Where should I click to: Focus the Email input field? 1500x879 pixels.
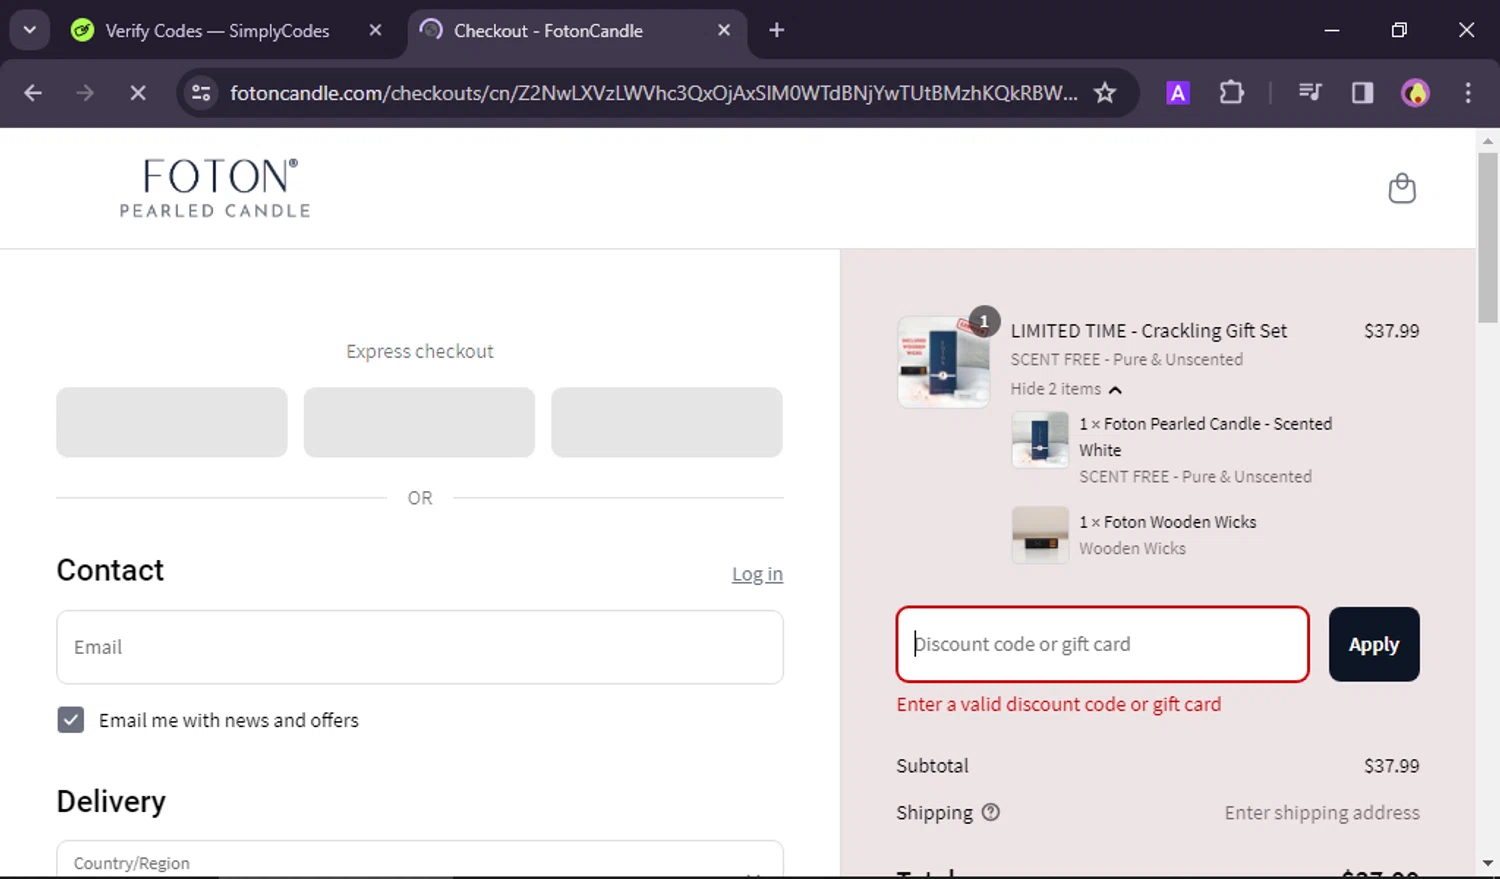coord(420,647)
